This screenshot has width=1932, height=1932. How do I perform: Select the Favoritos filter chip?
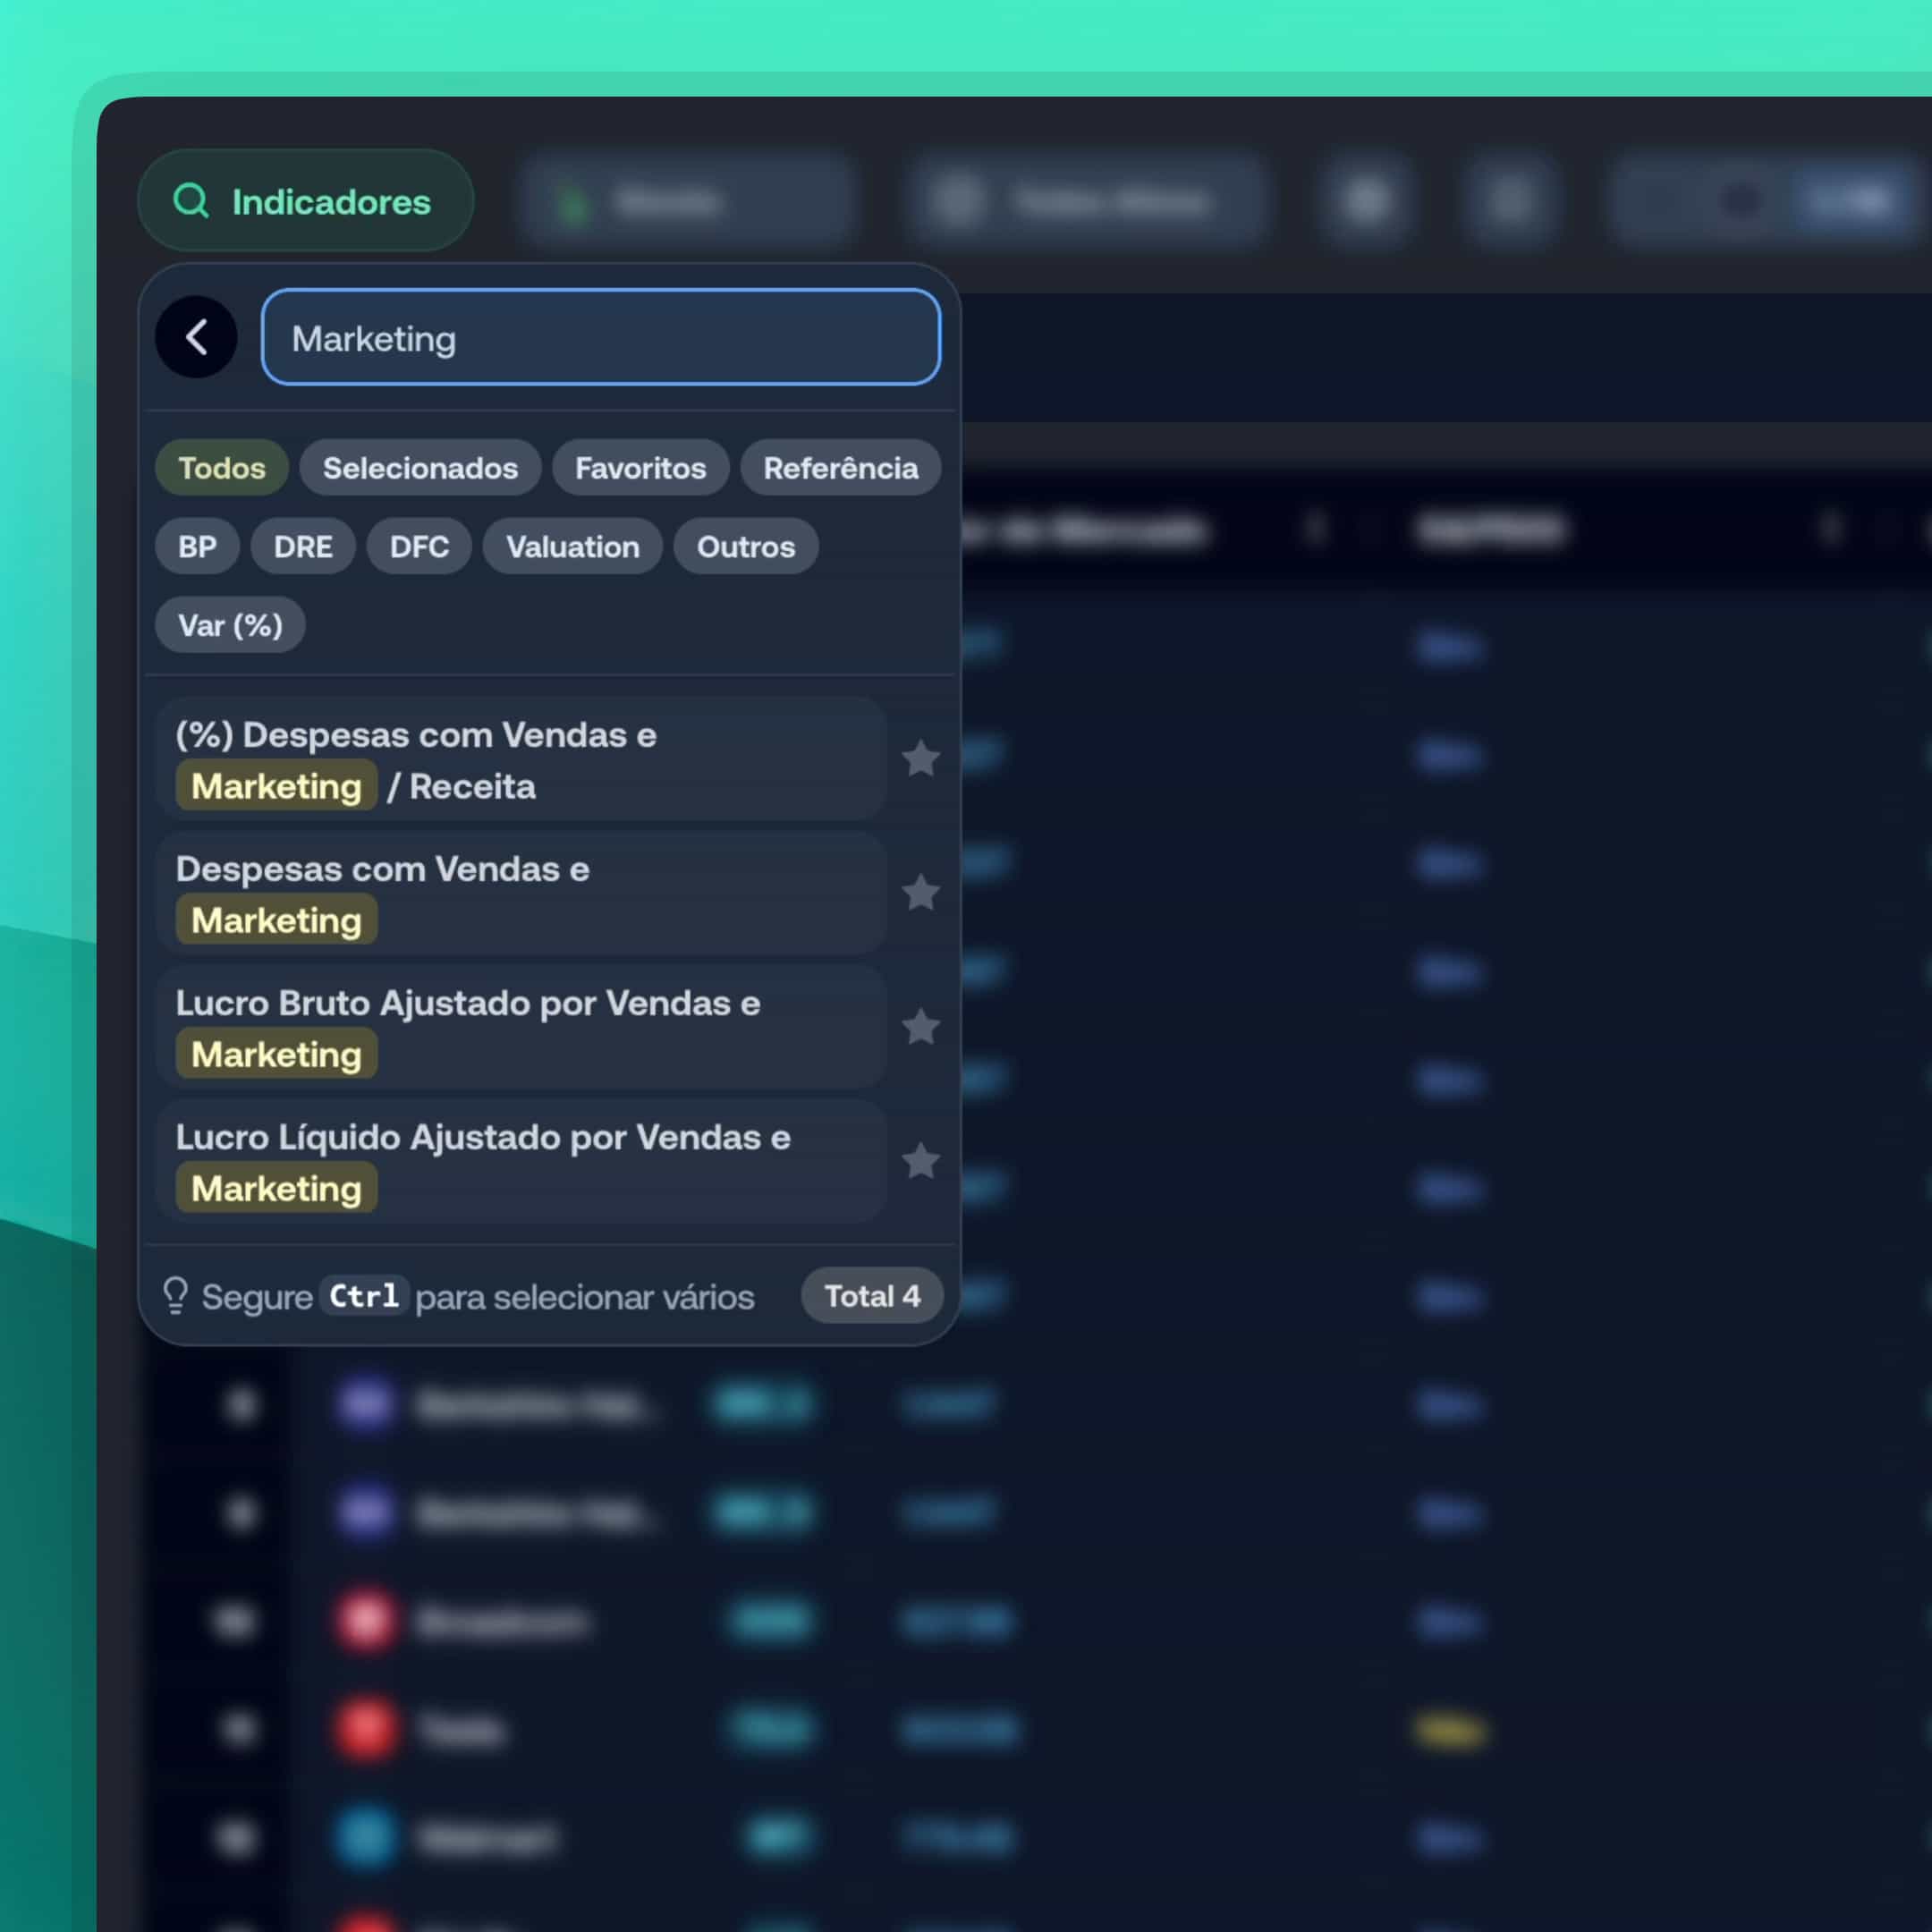click(x=640, y=467)
